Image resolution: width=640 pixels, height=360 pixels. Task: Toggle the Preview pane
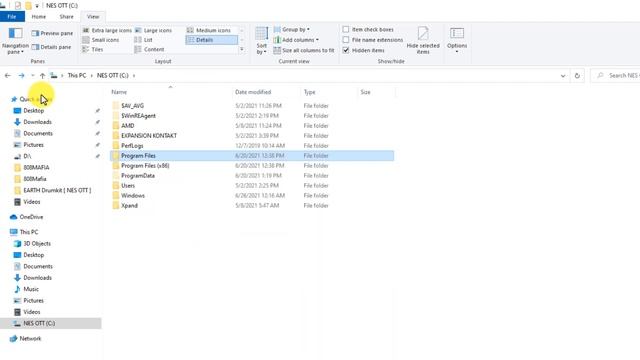coord(52,33)
